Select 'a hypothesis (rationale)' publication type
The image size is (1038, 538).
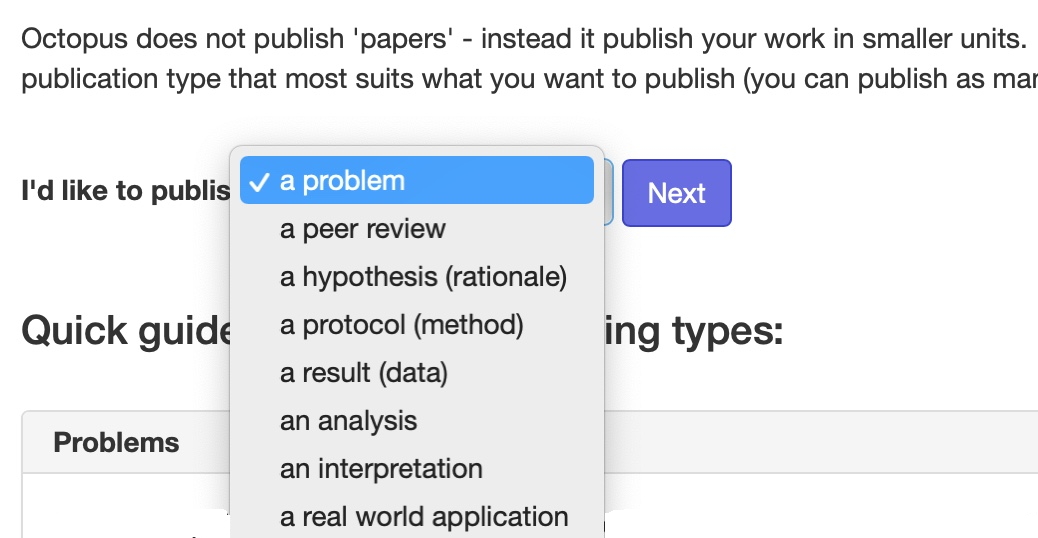(x=423, y=277)
